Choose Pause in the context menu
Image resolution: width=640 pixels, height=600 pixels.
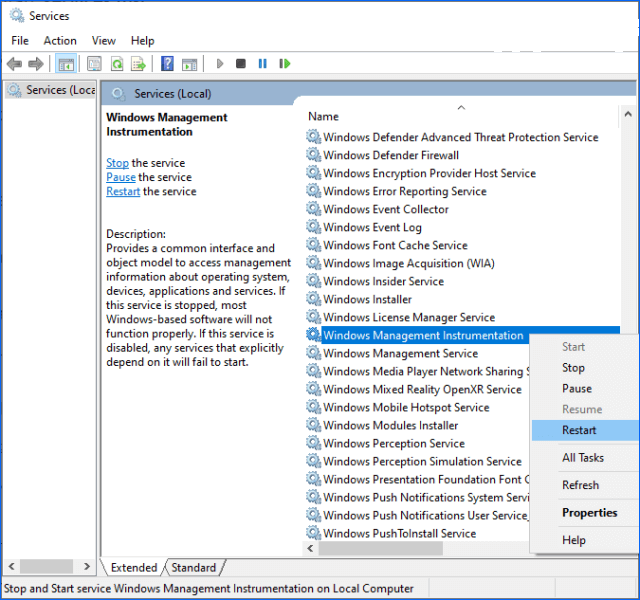[585, 389]
